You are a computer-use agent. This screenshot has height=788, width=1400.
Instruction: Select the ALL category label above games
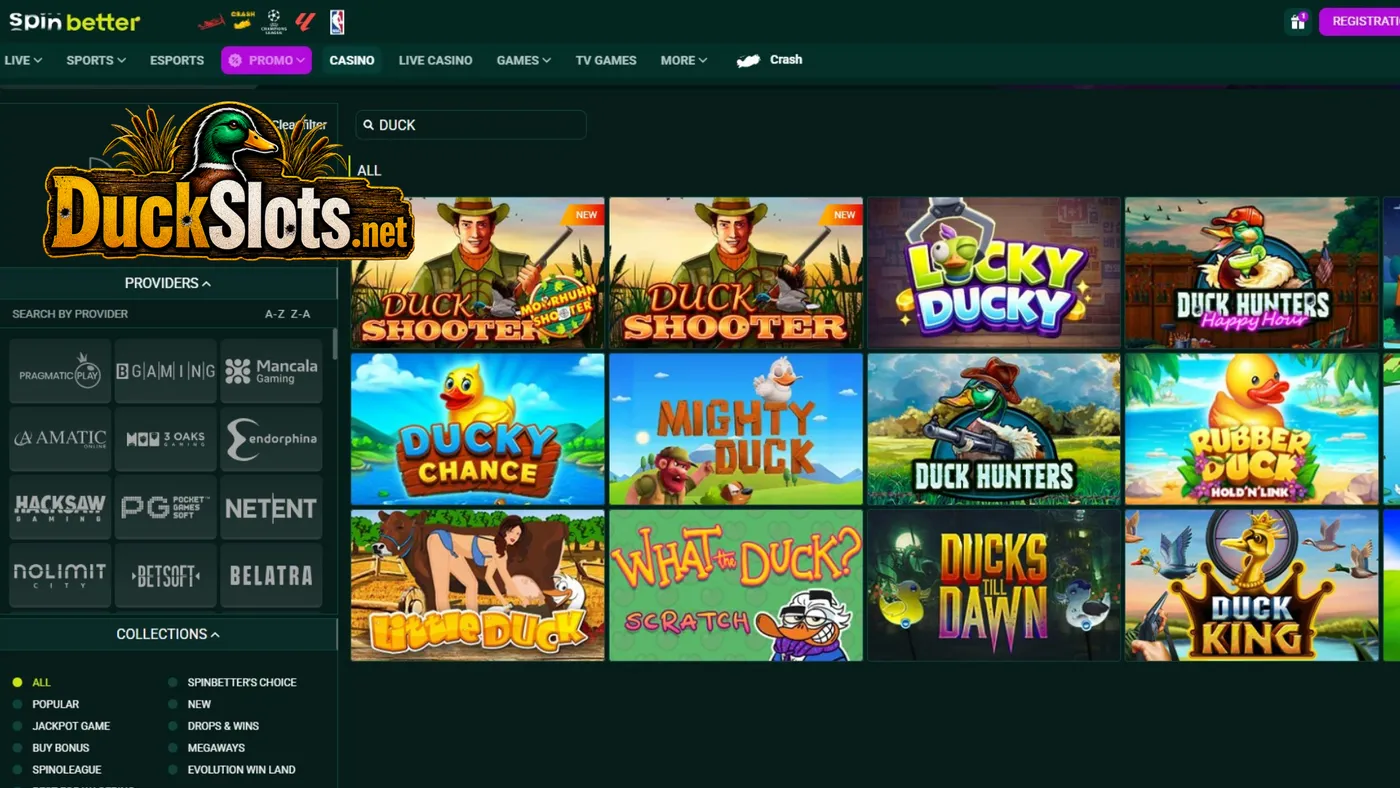369,170
